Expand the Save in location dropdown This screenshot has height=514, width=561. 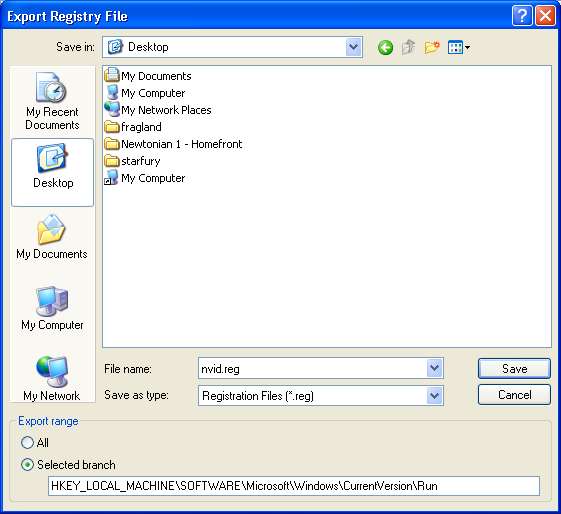click(x=353, y=47)
